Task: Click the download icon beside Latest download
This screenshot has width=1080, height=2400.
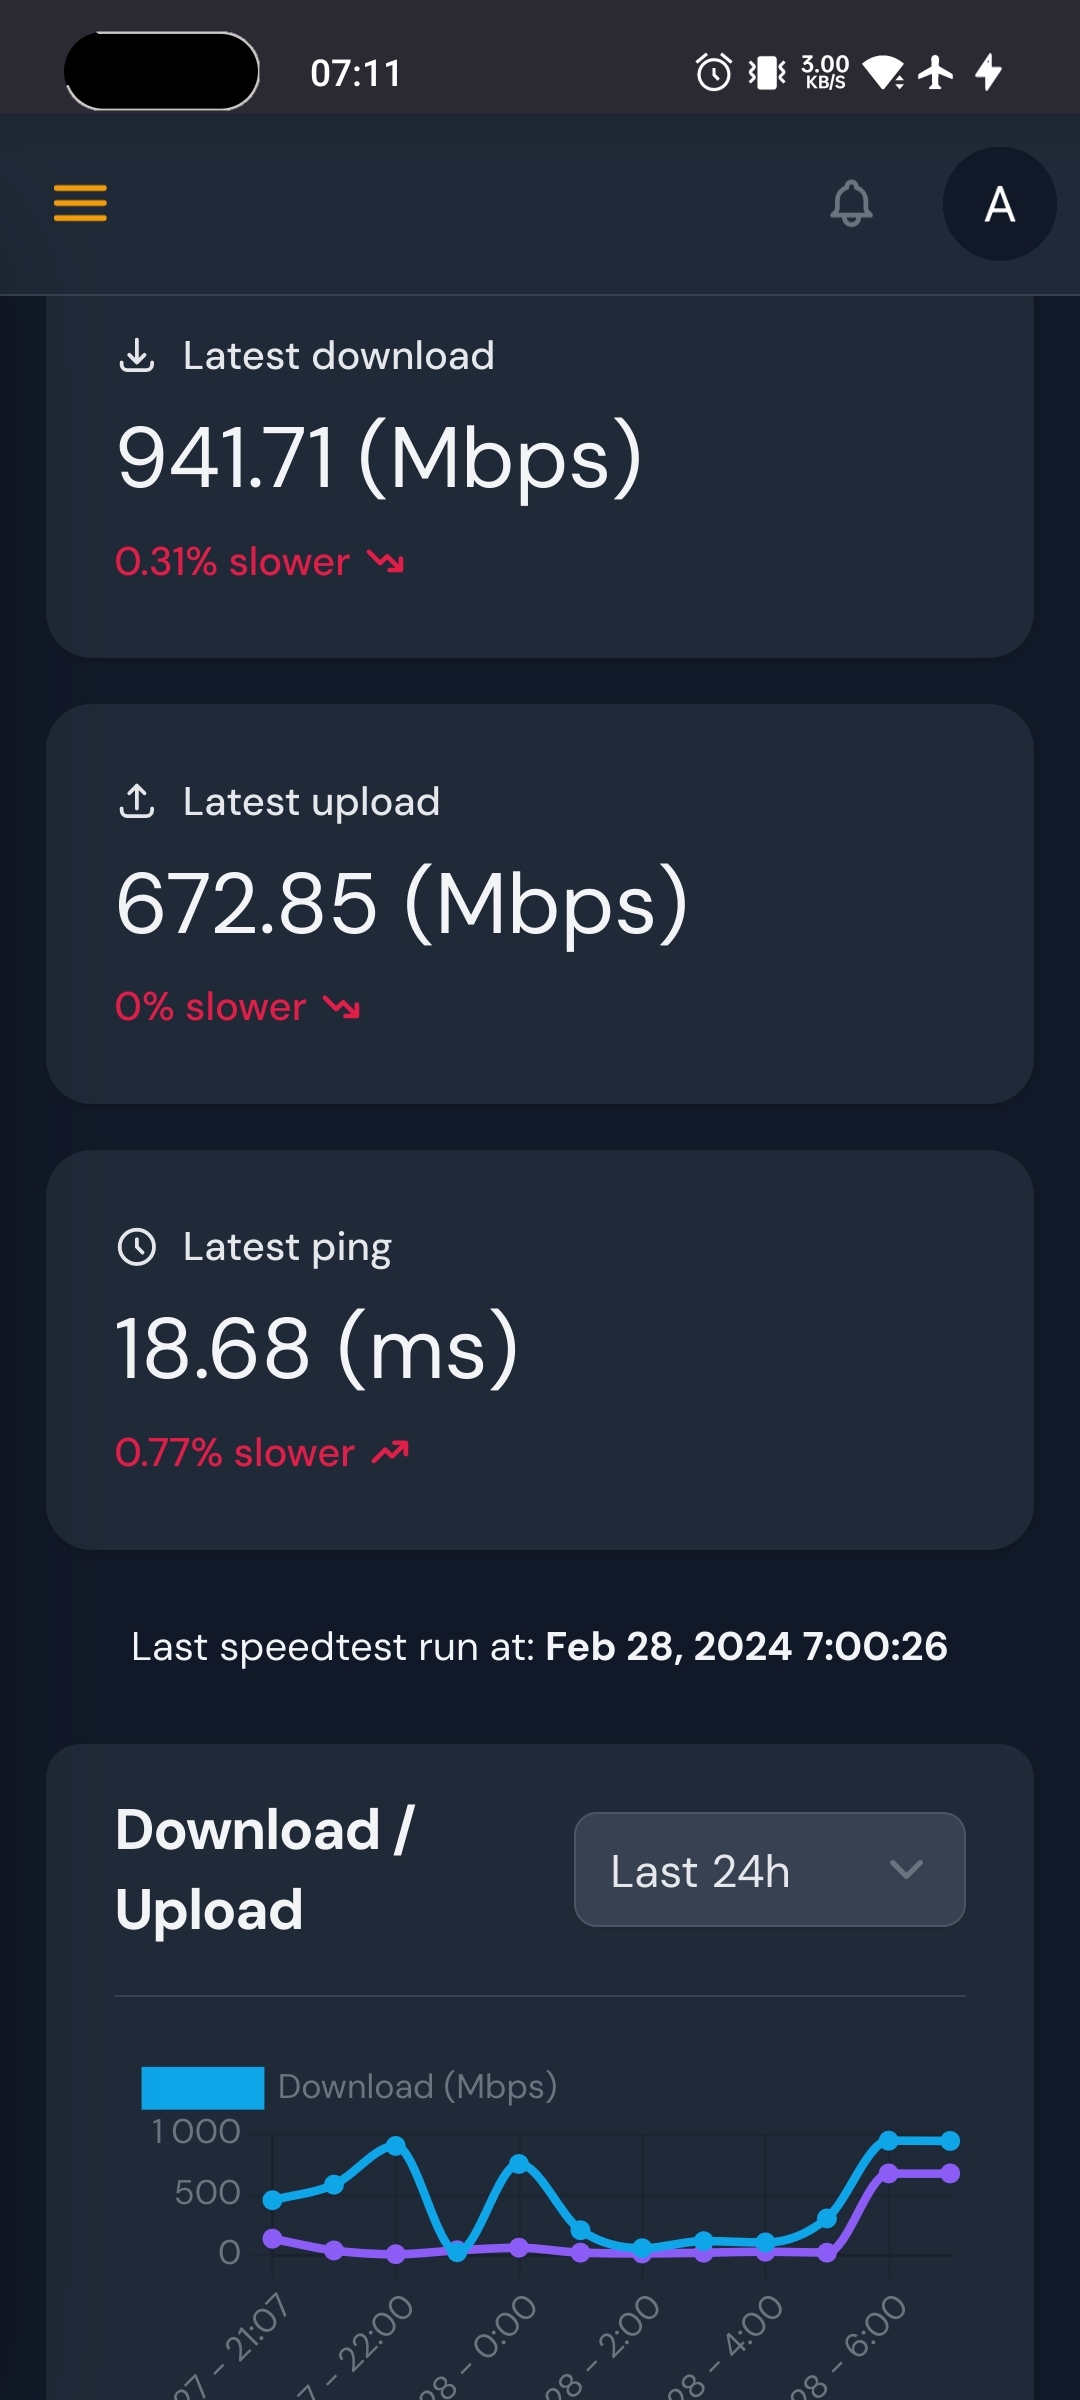Action: (137, 355)
